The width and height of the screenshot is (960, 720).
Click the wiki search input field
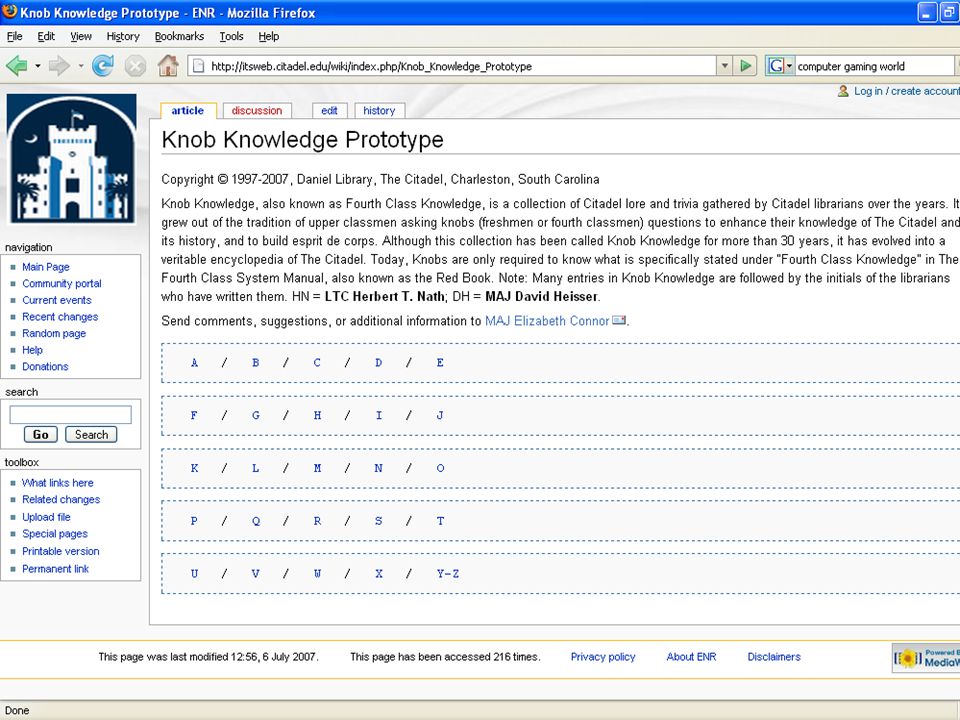pyautogui.click(x=70, y=414)
